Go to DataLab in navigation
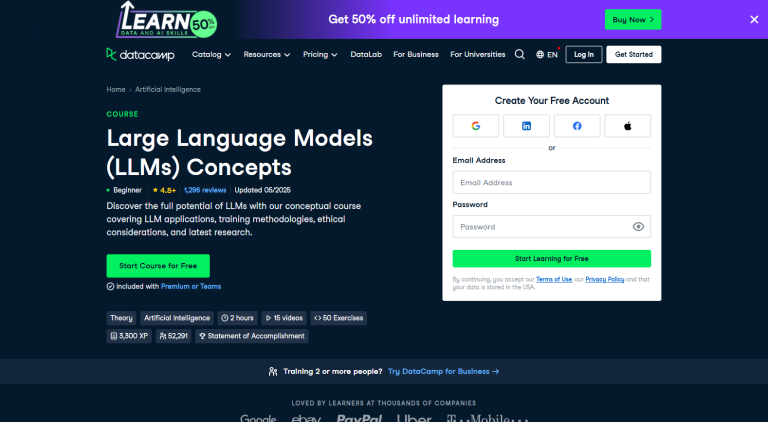This screenshot has width=768, height=422. point(366,55)
